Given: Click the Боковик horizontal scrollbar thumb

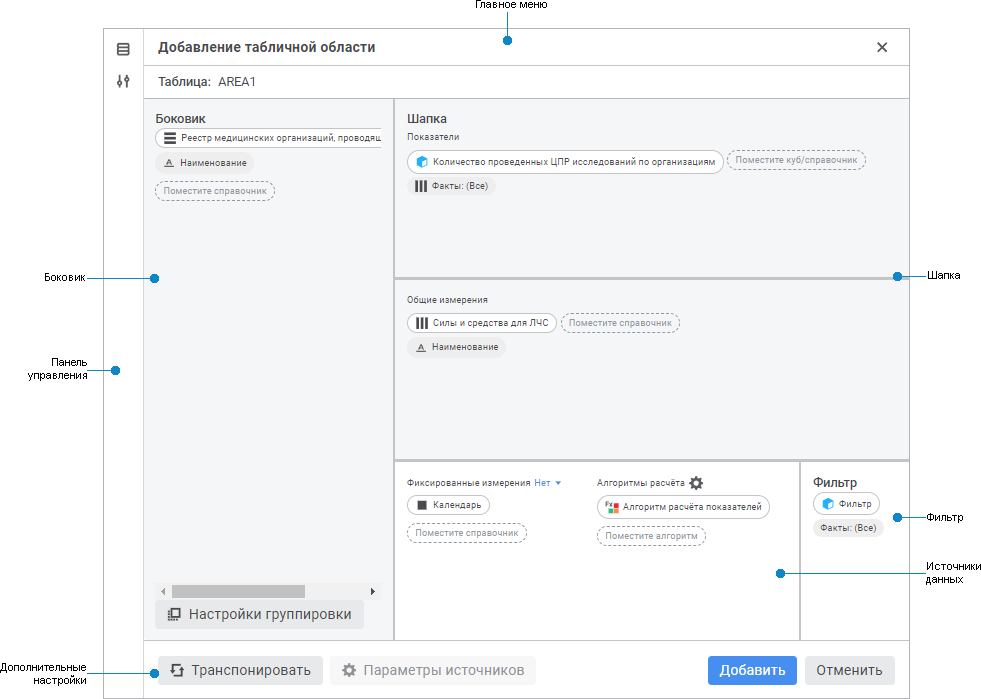Looking at the screenshot, I should click(238, 592).
